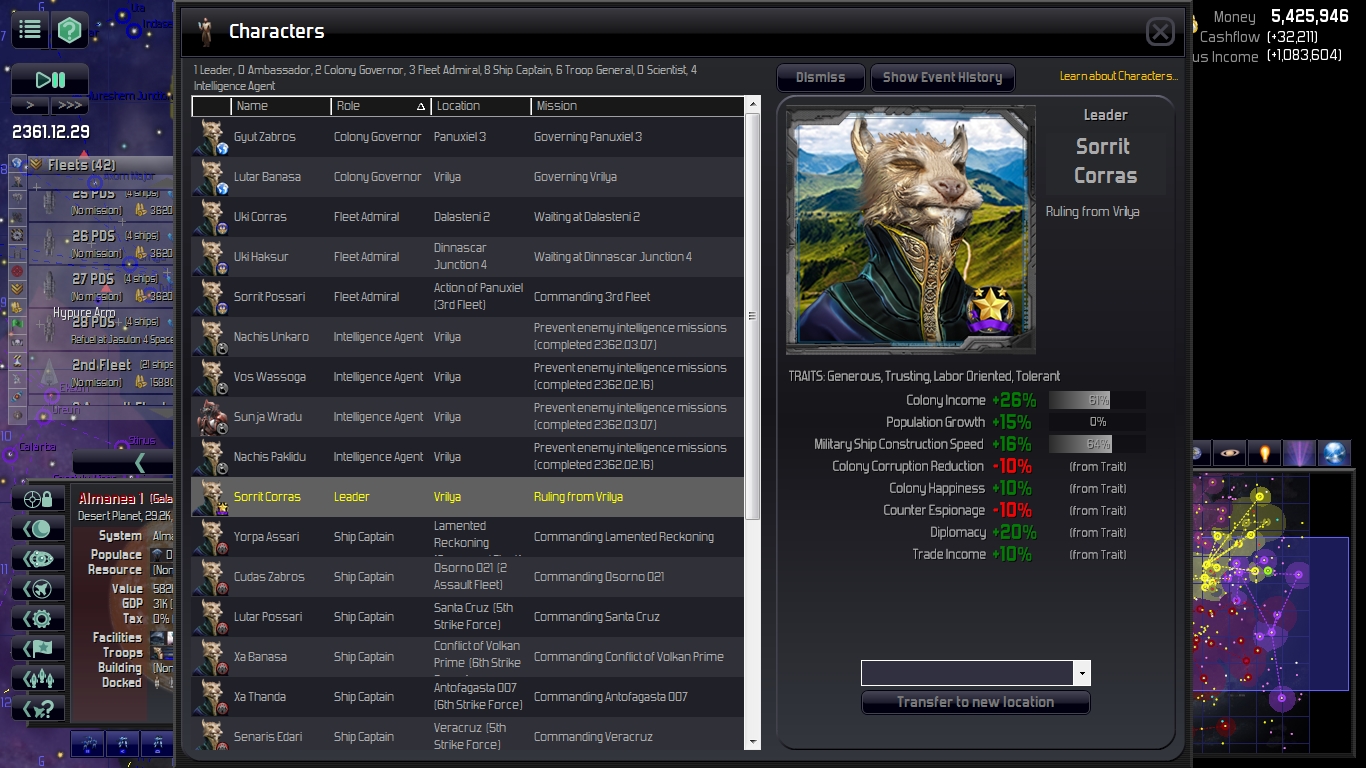Select Xa Banasa Ship Captain row

point(468,657)
